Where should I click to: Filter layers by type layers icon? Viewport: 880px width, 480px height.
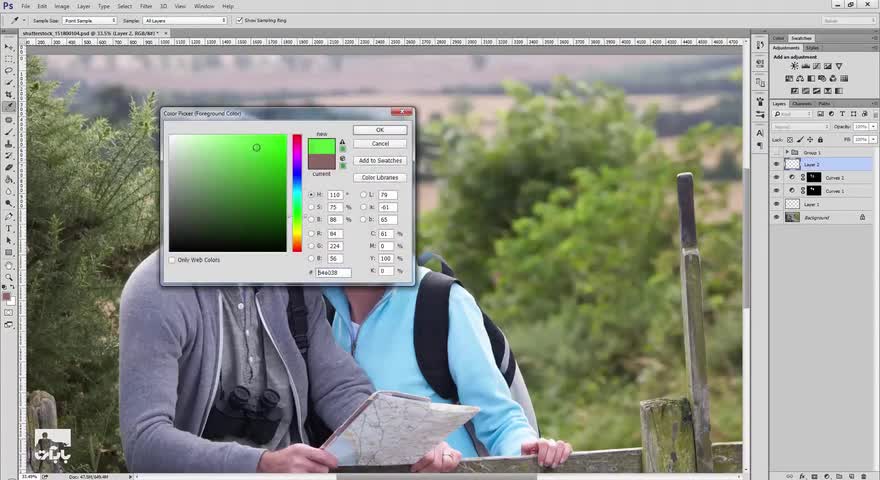[842, 114]
